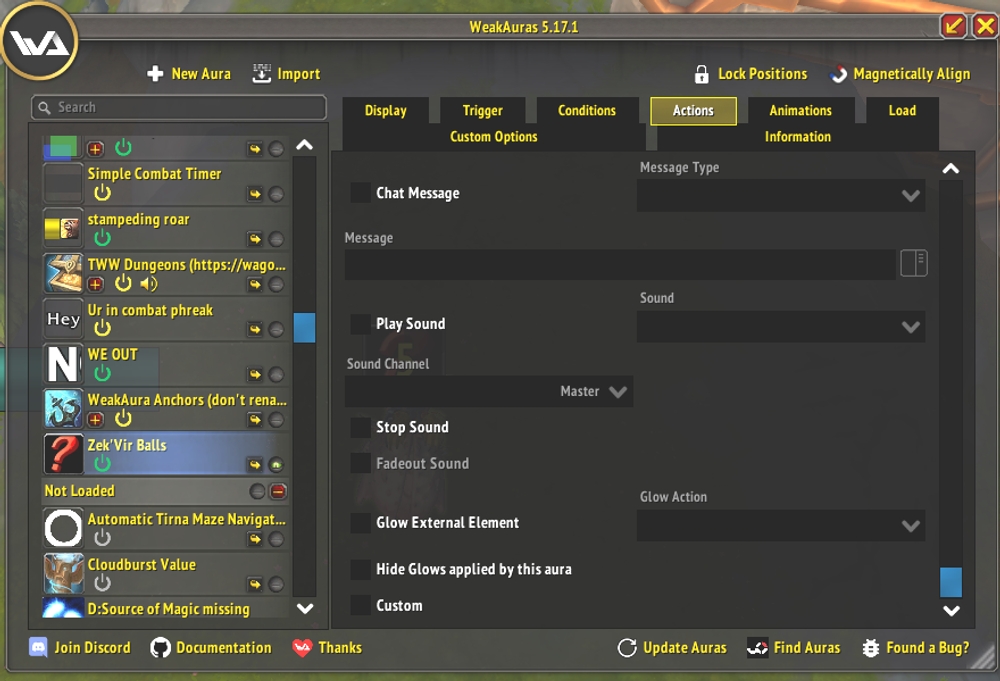Check Hide Glows applied by this aura
Image resolution: width=1000 pixels, height=681 pixels.
click(x=360, y=569)
